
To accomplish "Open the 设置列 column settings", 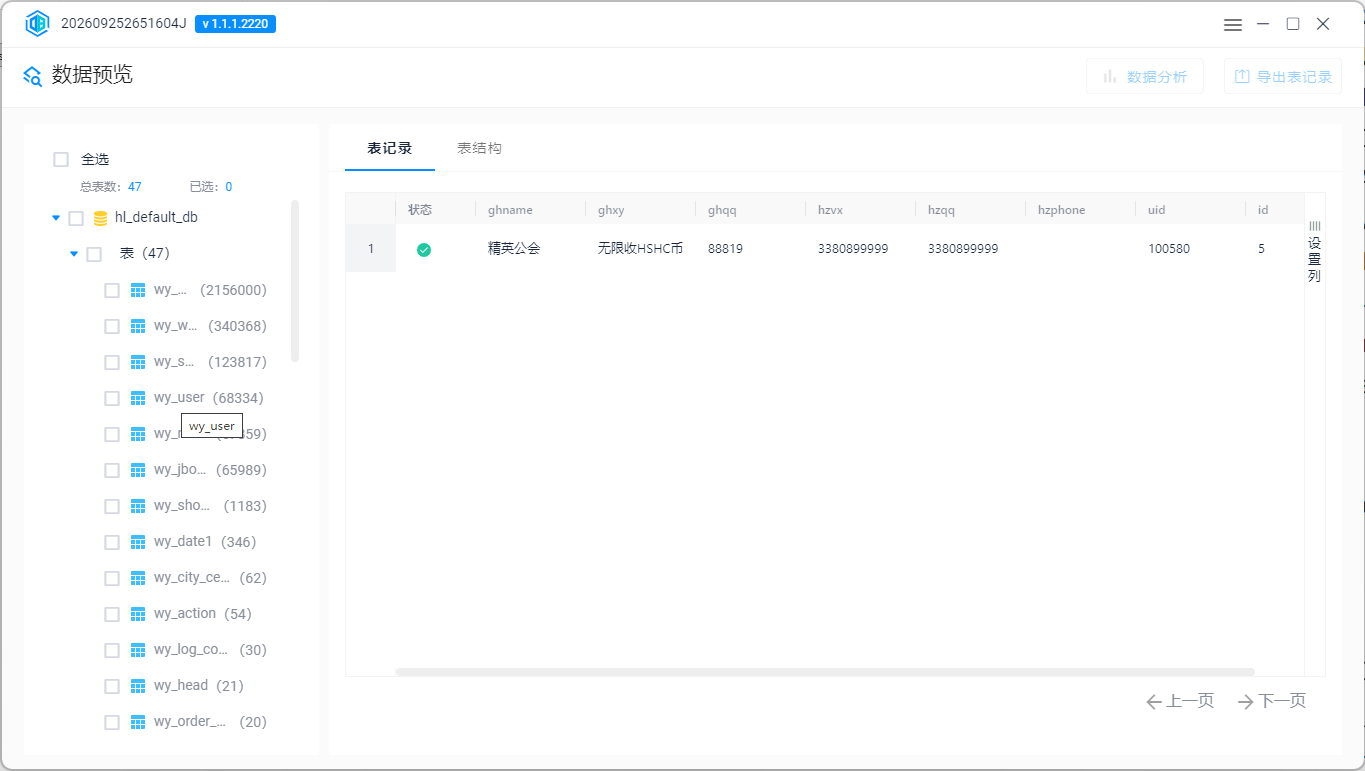I will click(x=1315, y=252).
